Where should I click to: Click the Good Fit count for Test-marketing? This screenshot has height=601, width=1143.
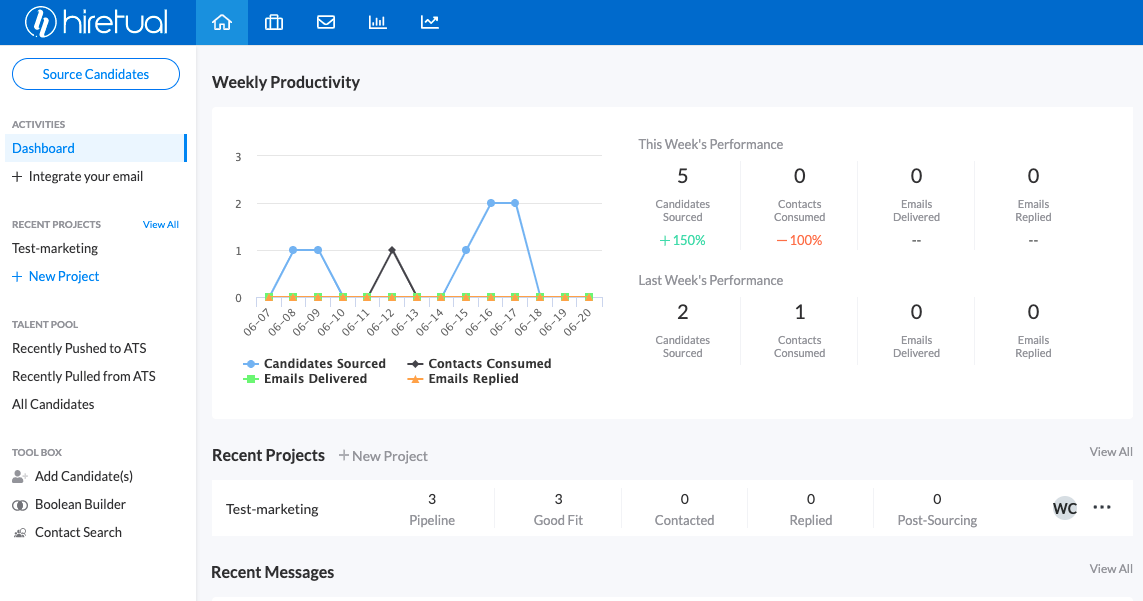tap(558, 499)
